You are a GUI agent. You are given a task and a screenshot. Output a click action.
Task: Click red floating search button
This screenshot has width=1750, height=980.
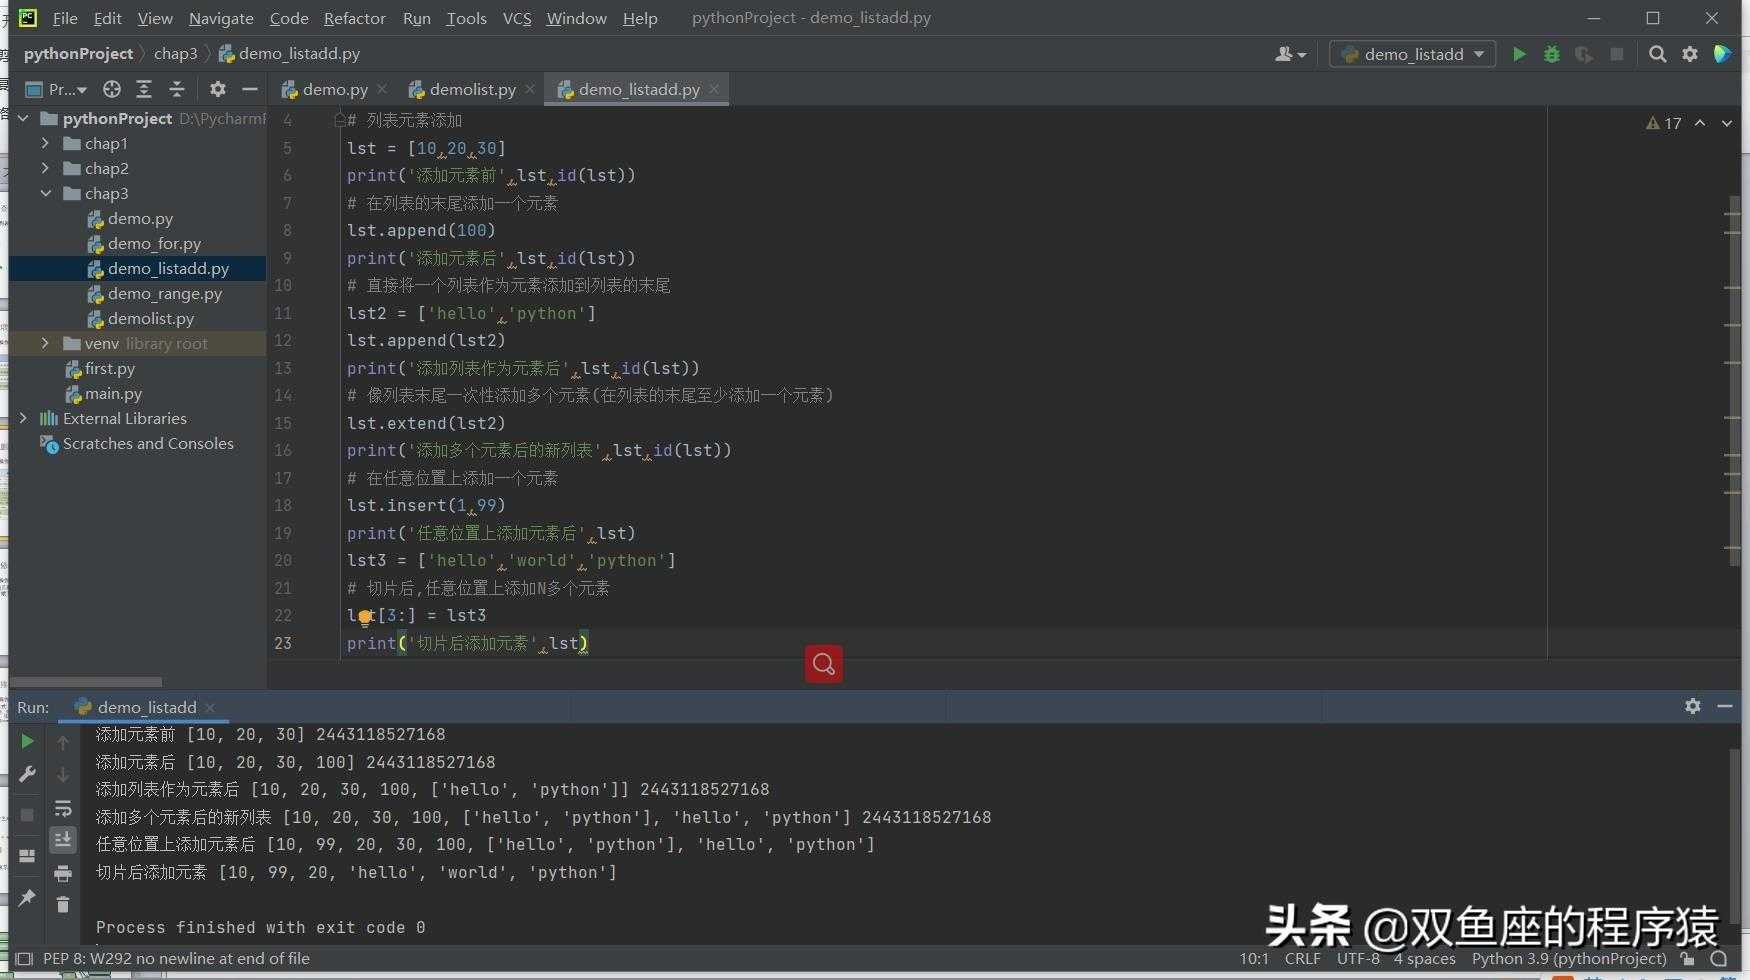click(824, 663)
